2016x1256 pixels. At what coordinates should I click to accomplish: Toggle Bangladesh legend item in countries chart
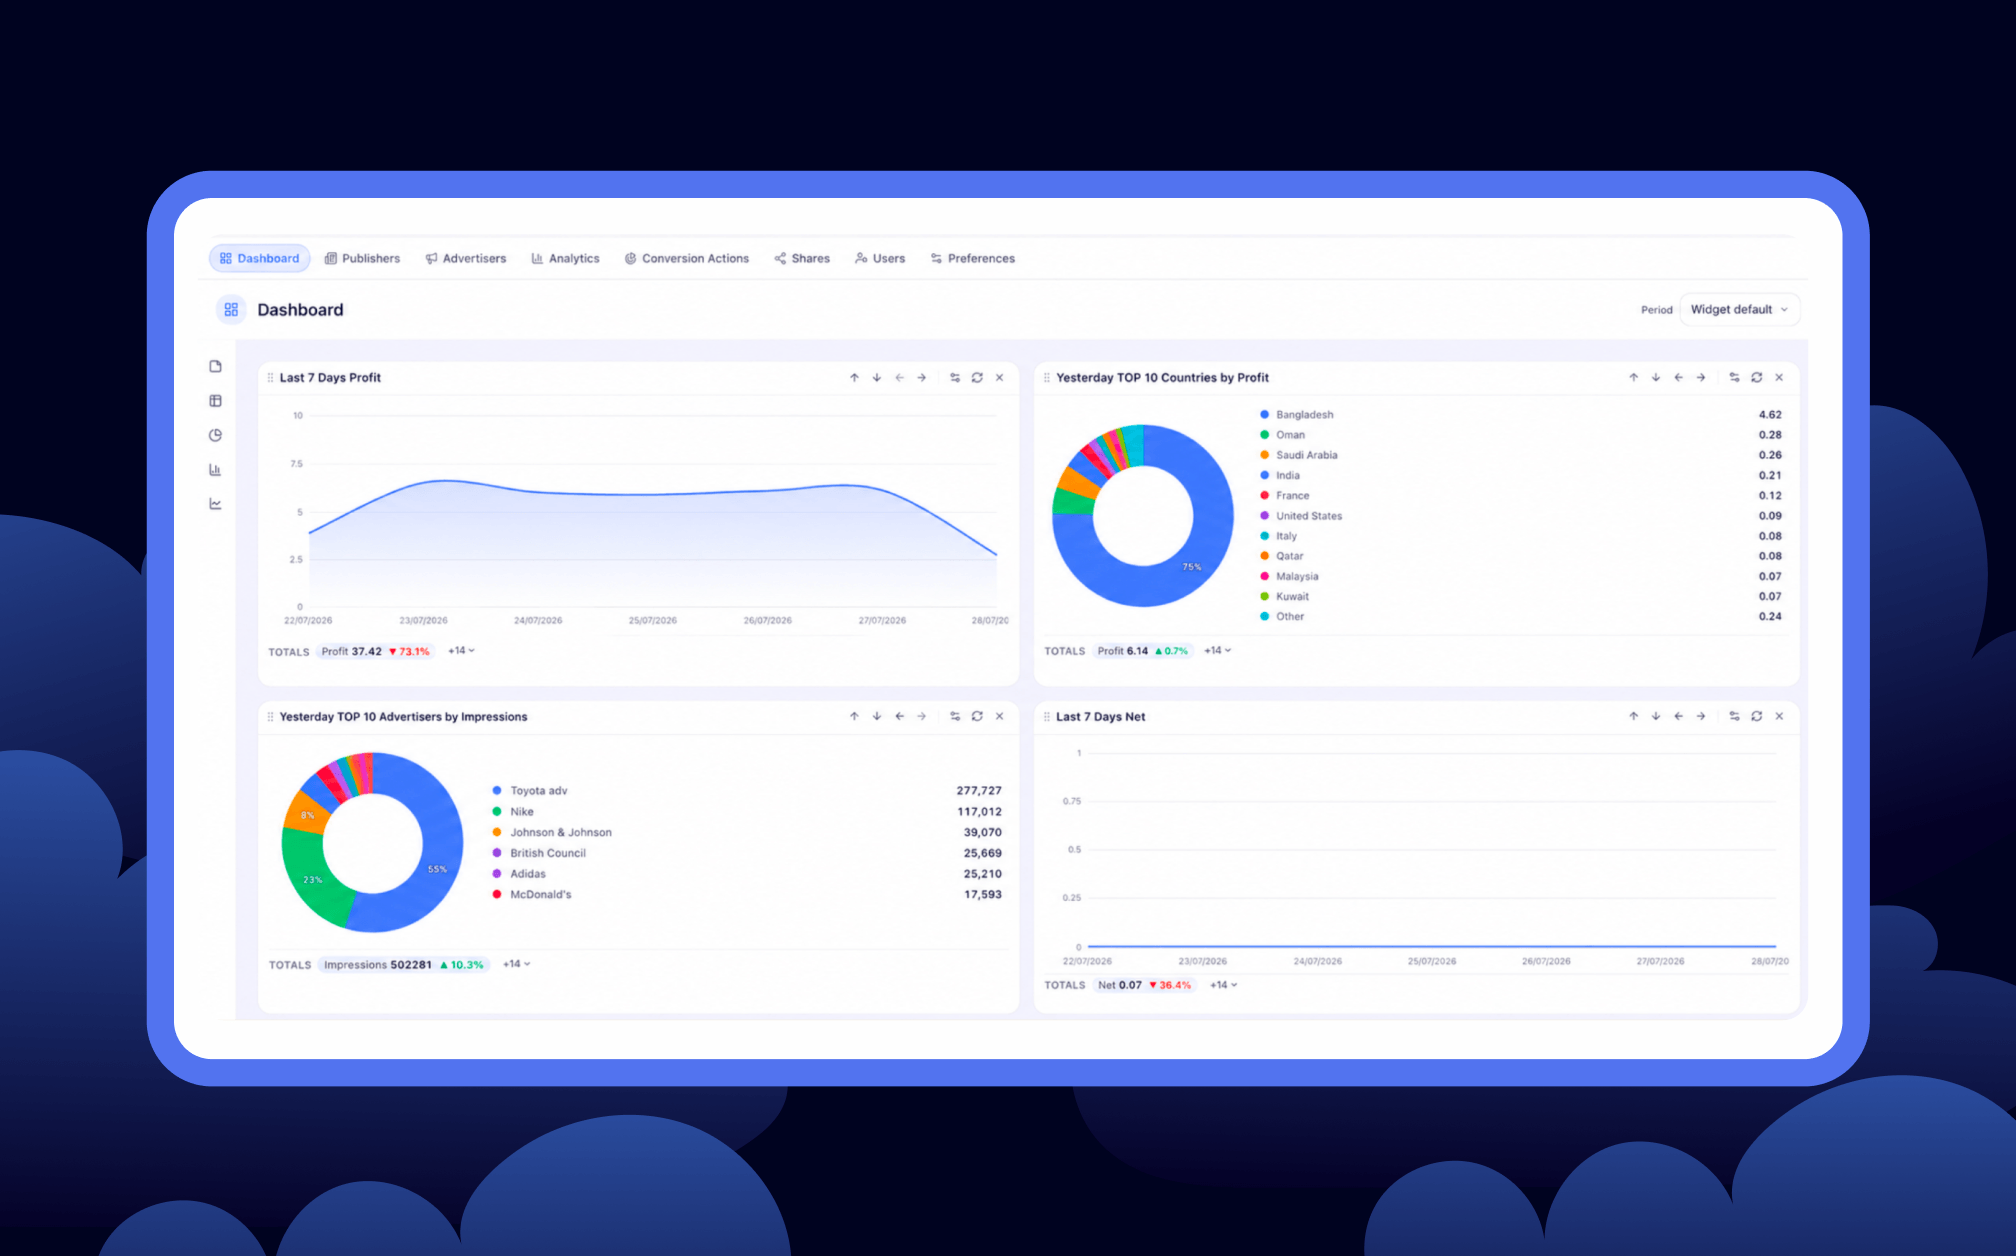tap(1297, 414)
